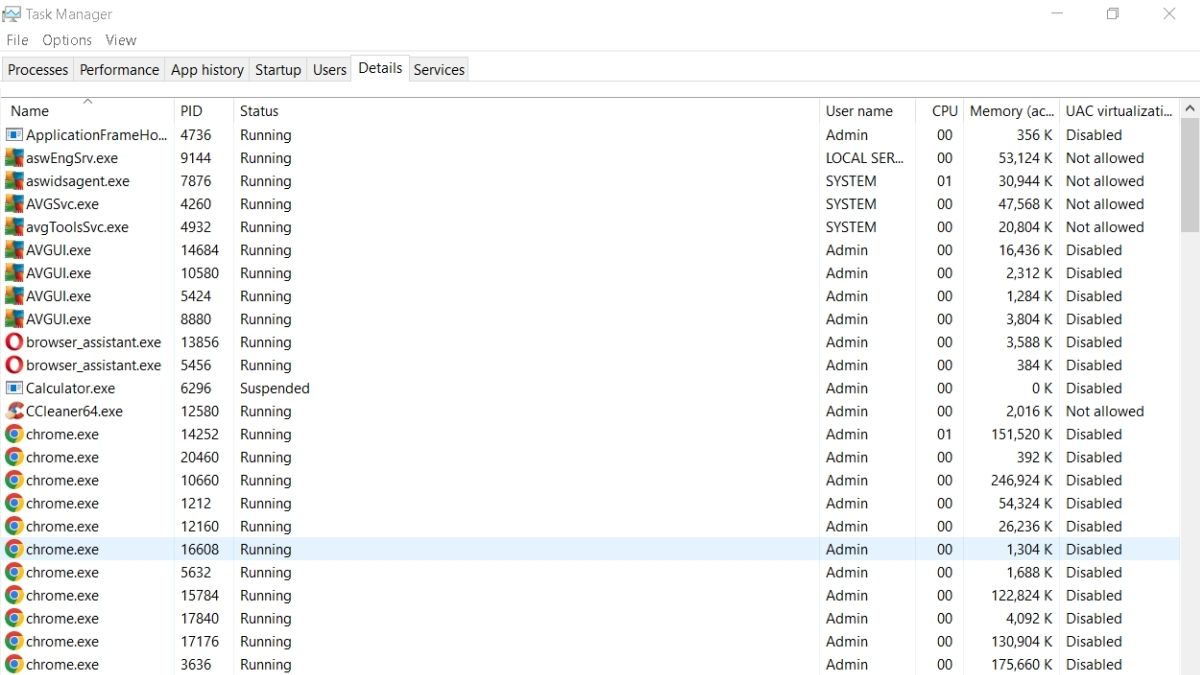Sort processes by the CPU column

coord(943,110)
